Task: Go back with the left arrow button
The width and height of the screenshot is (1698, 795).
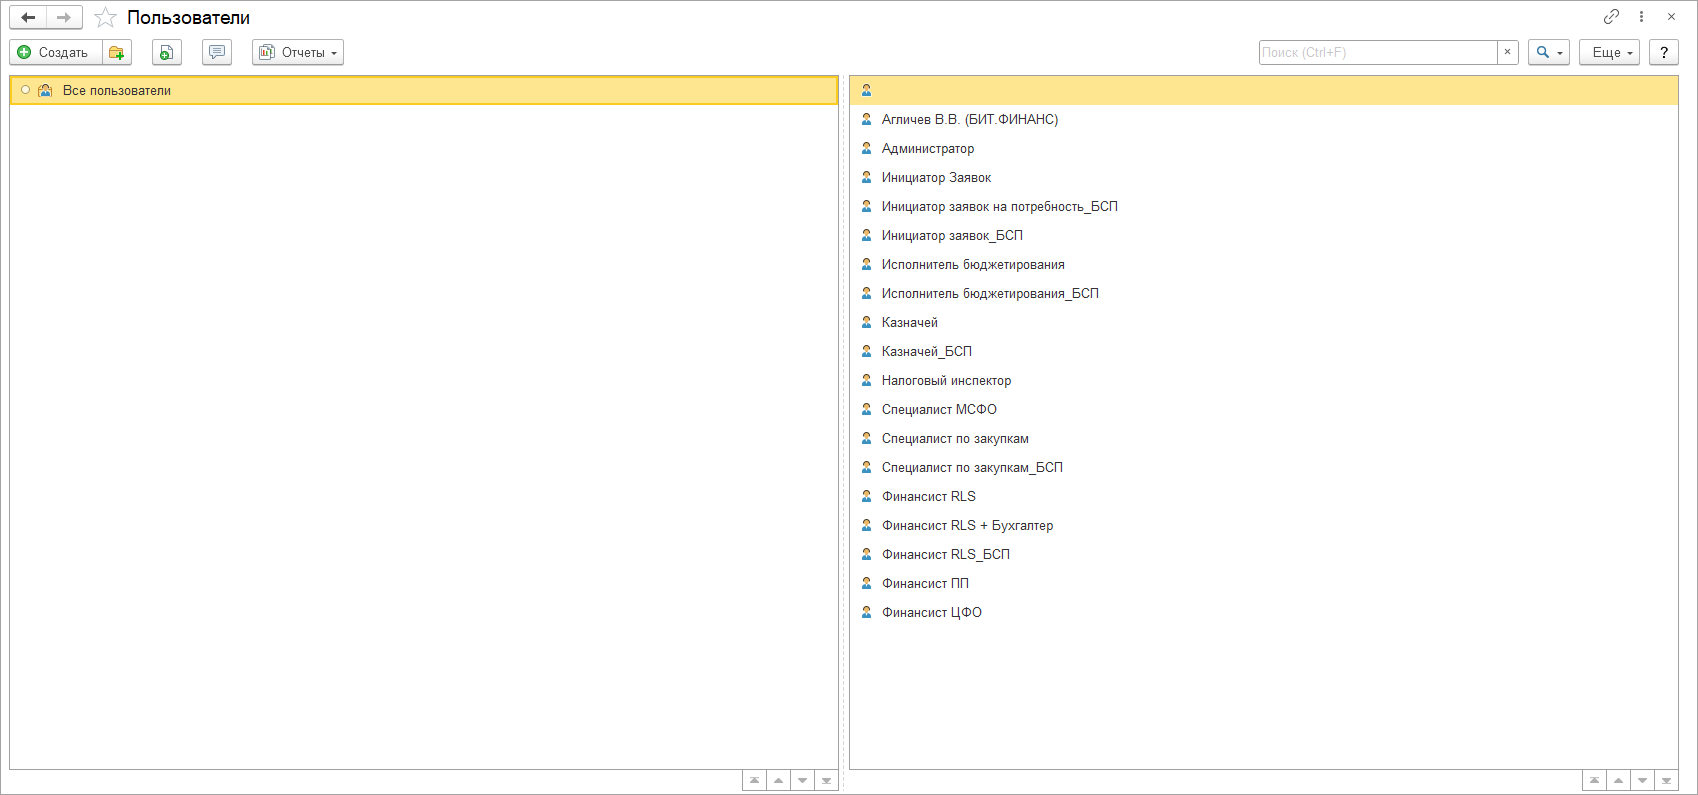Action: 28,17
